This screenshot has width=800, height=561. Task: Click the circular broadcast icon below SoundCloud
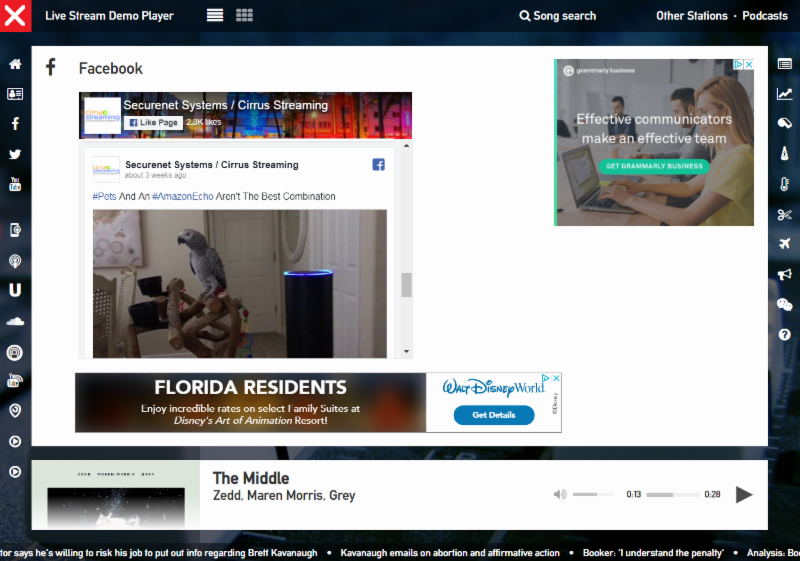pos(15,352)
